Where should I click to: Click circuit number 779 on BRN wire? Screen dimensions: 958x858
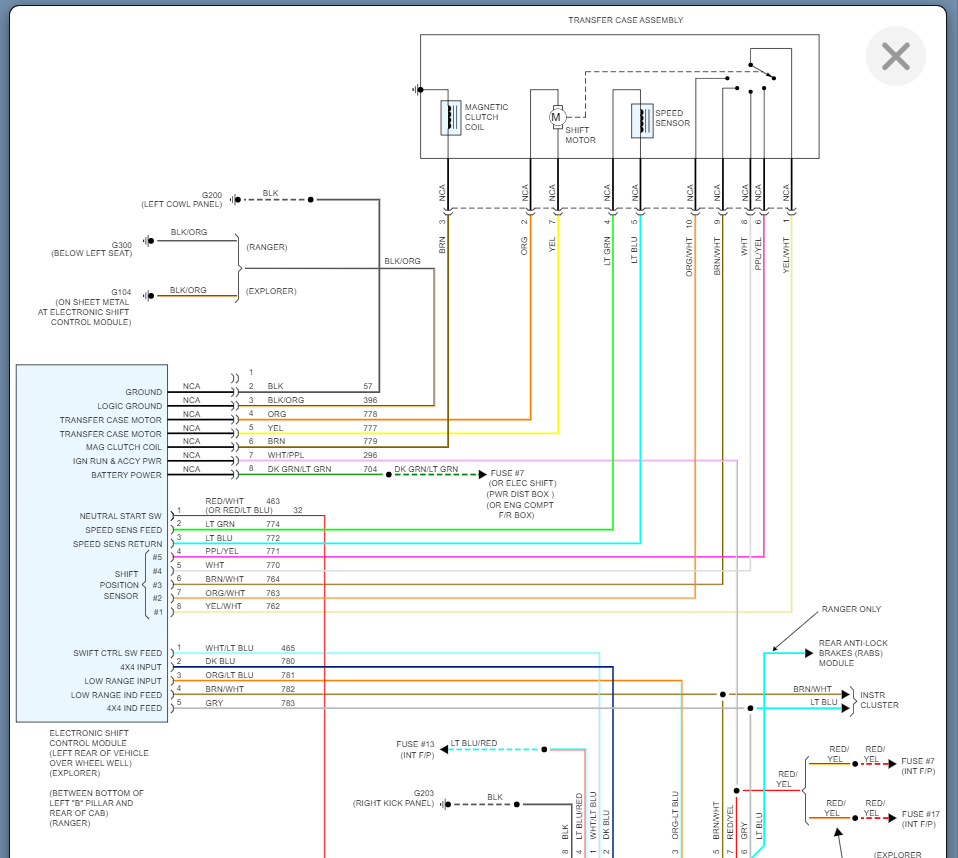[x=370, y=441]
